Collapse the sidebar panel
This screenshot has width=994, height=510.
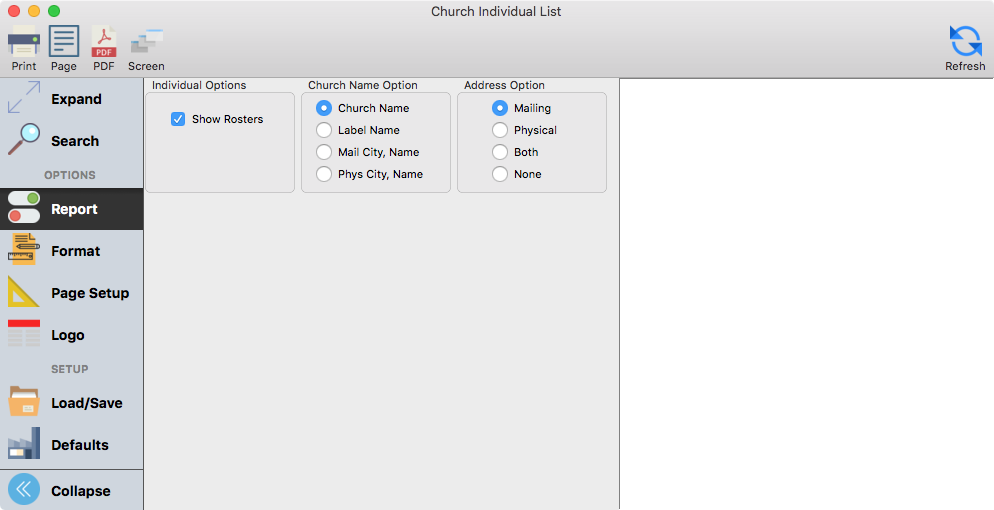click(24, 490)
